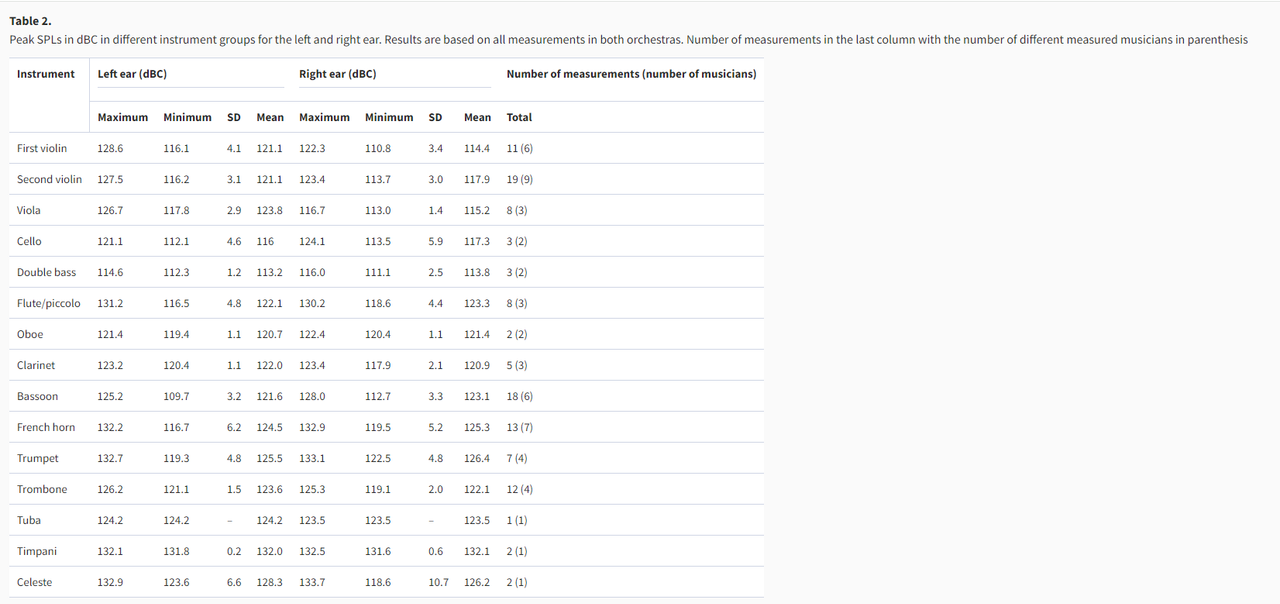Click Celeste left ear mean 128.3

[x=270, y=582]
